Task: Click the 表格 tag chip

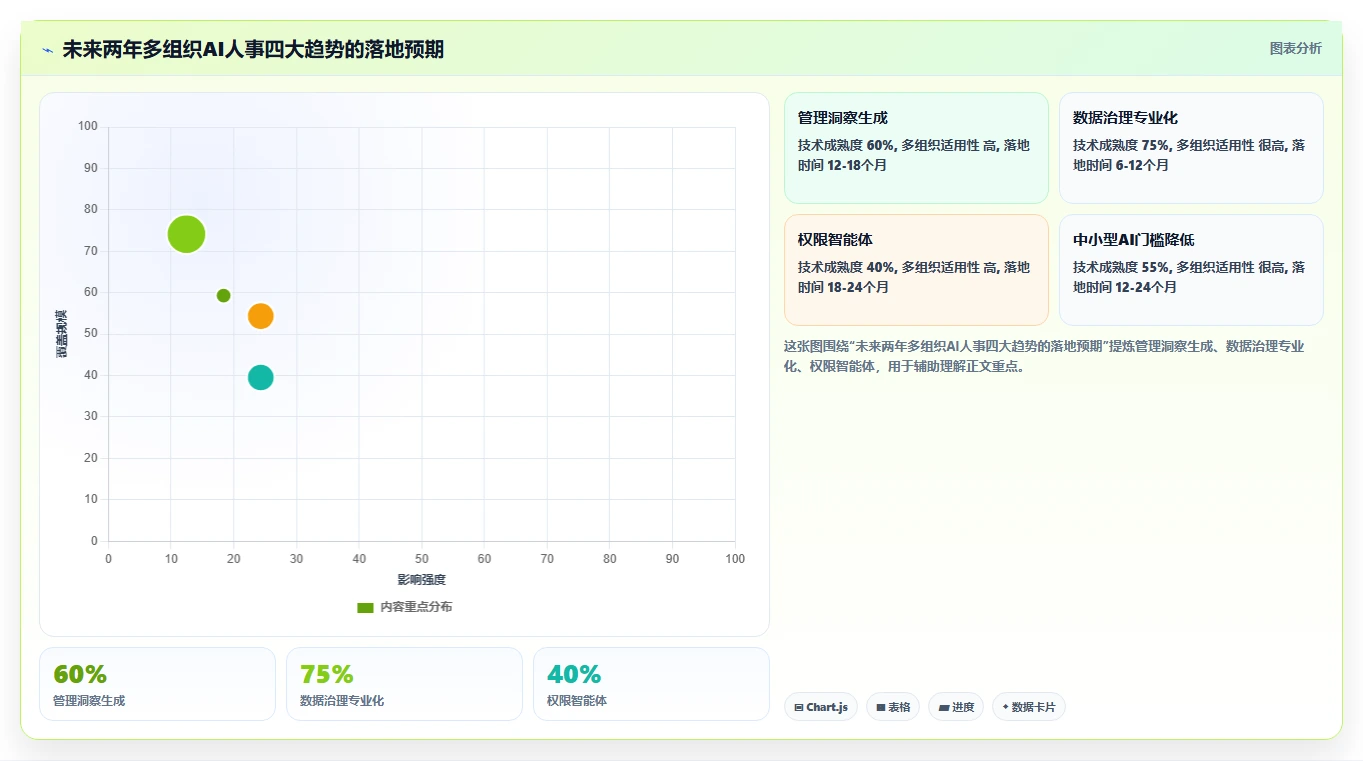Action: (893, 707)
